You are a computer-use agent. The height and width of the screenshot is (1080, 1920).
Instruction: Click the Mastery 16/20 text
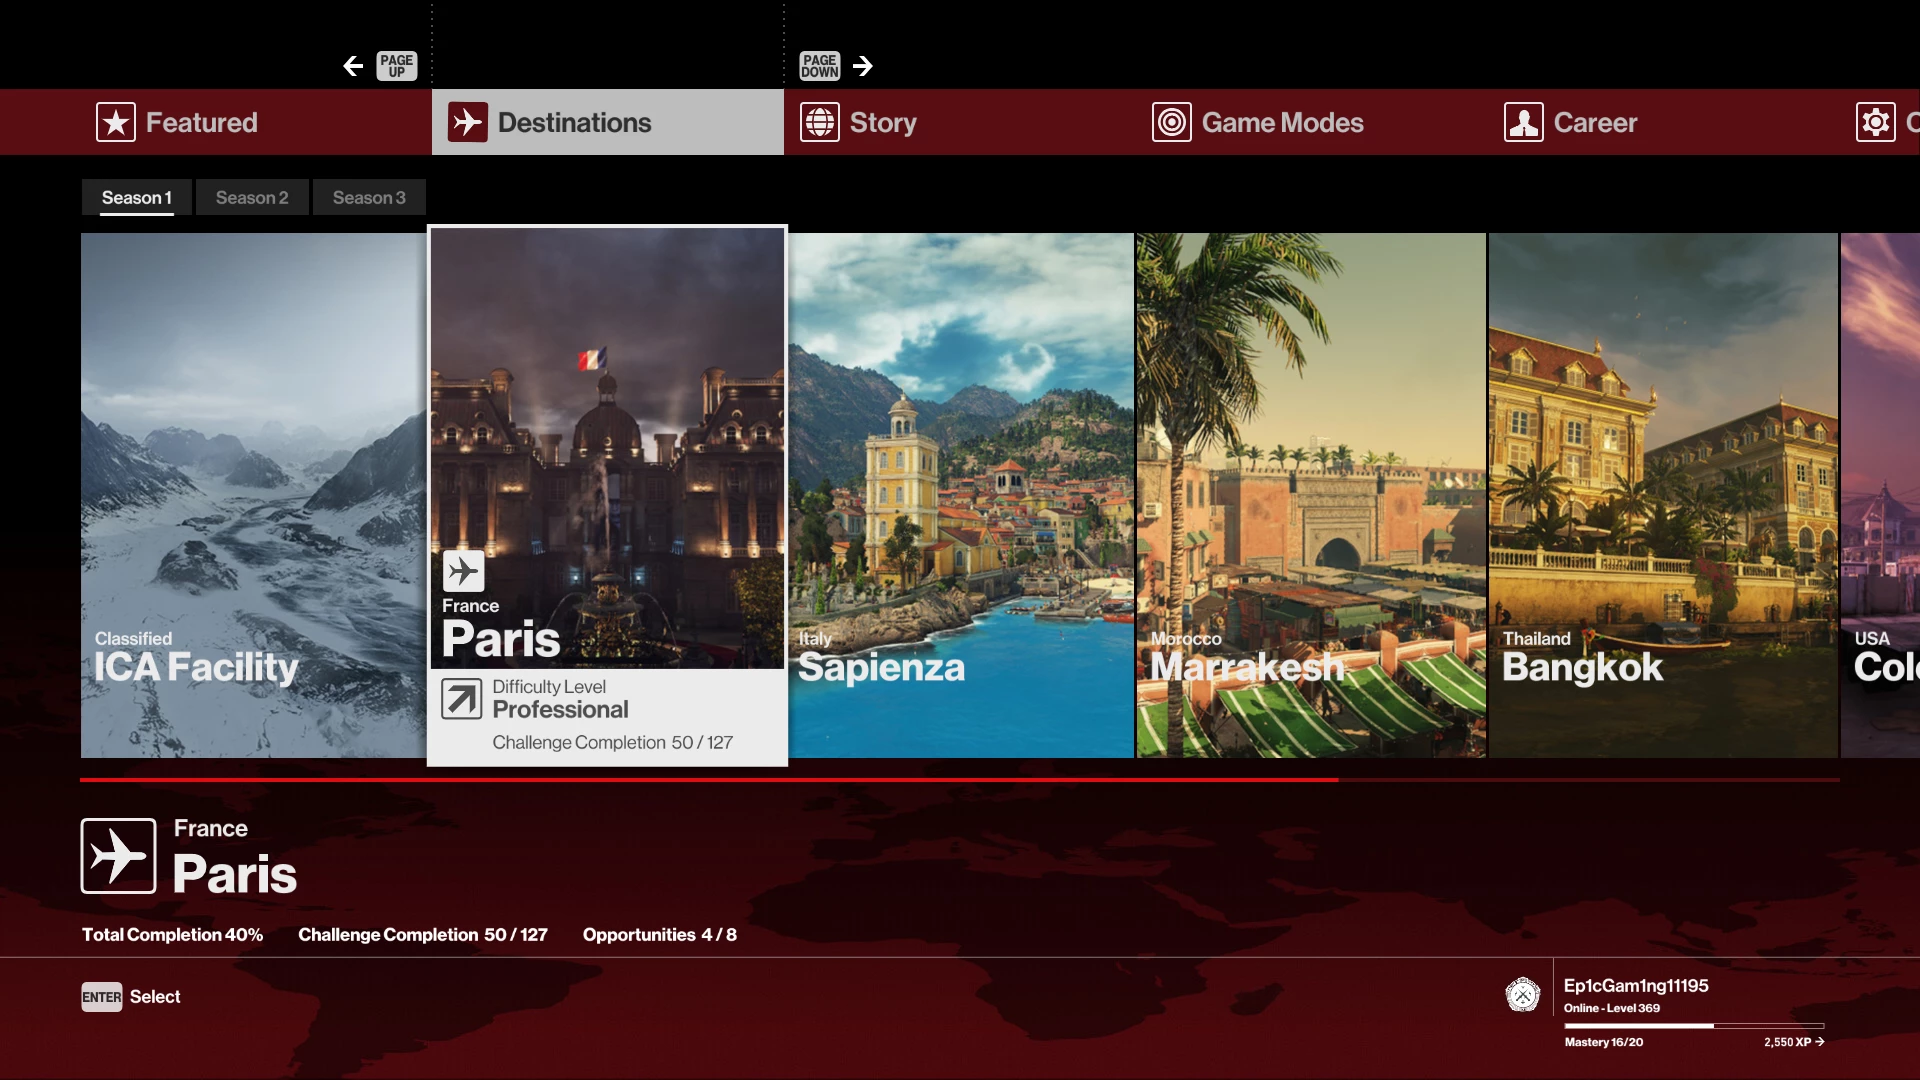click(1604, 1042)
